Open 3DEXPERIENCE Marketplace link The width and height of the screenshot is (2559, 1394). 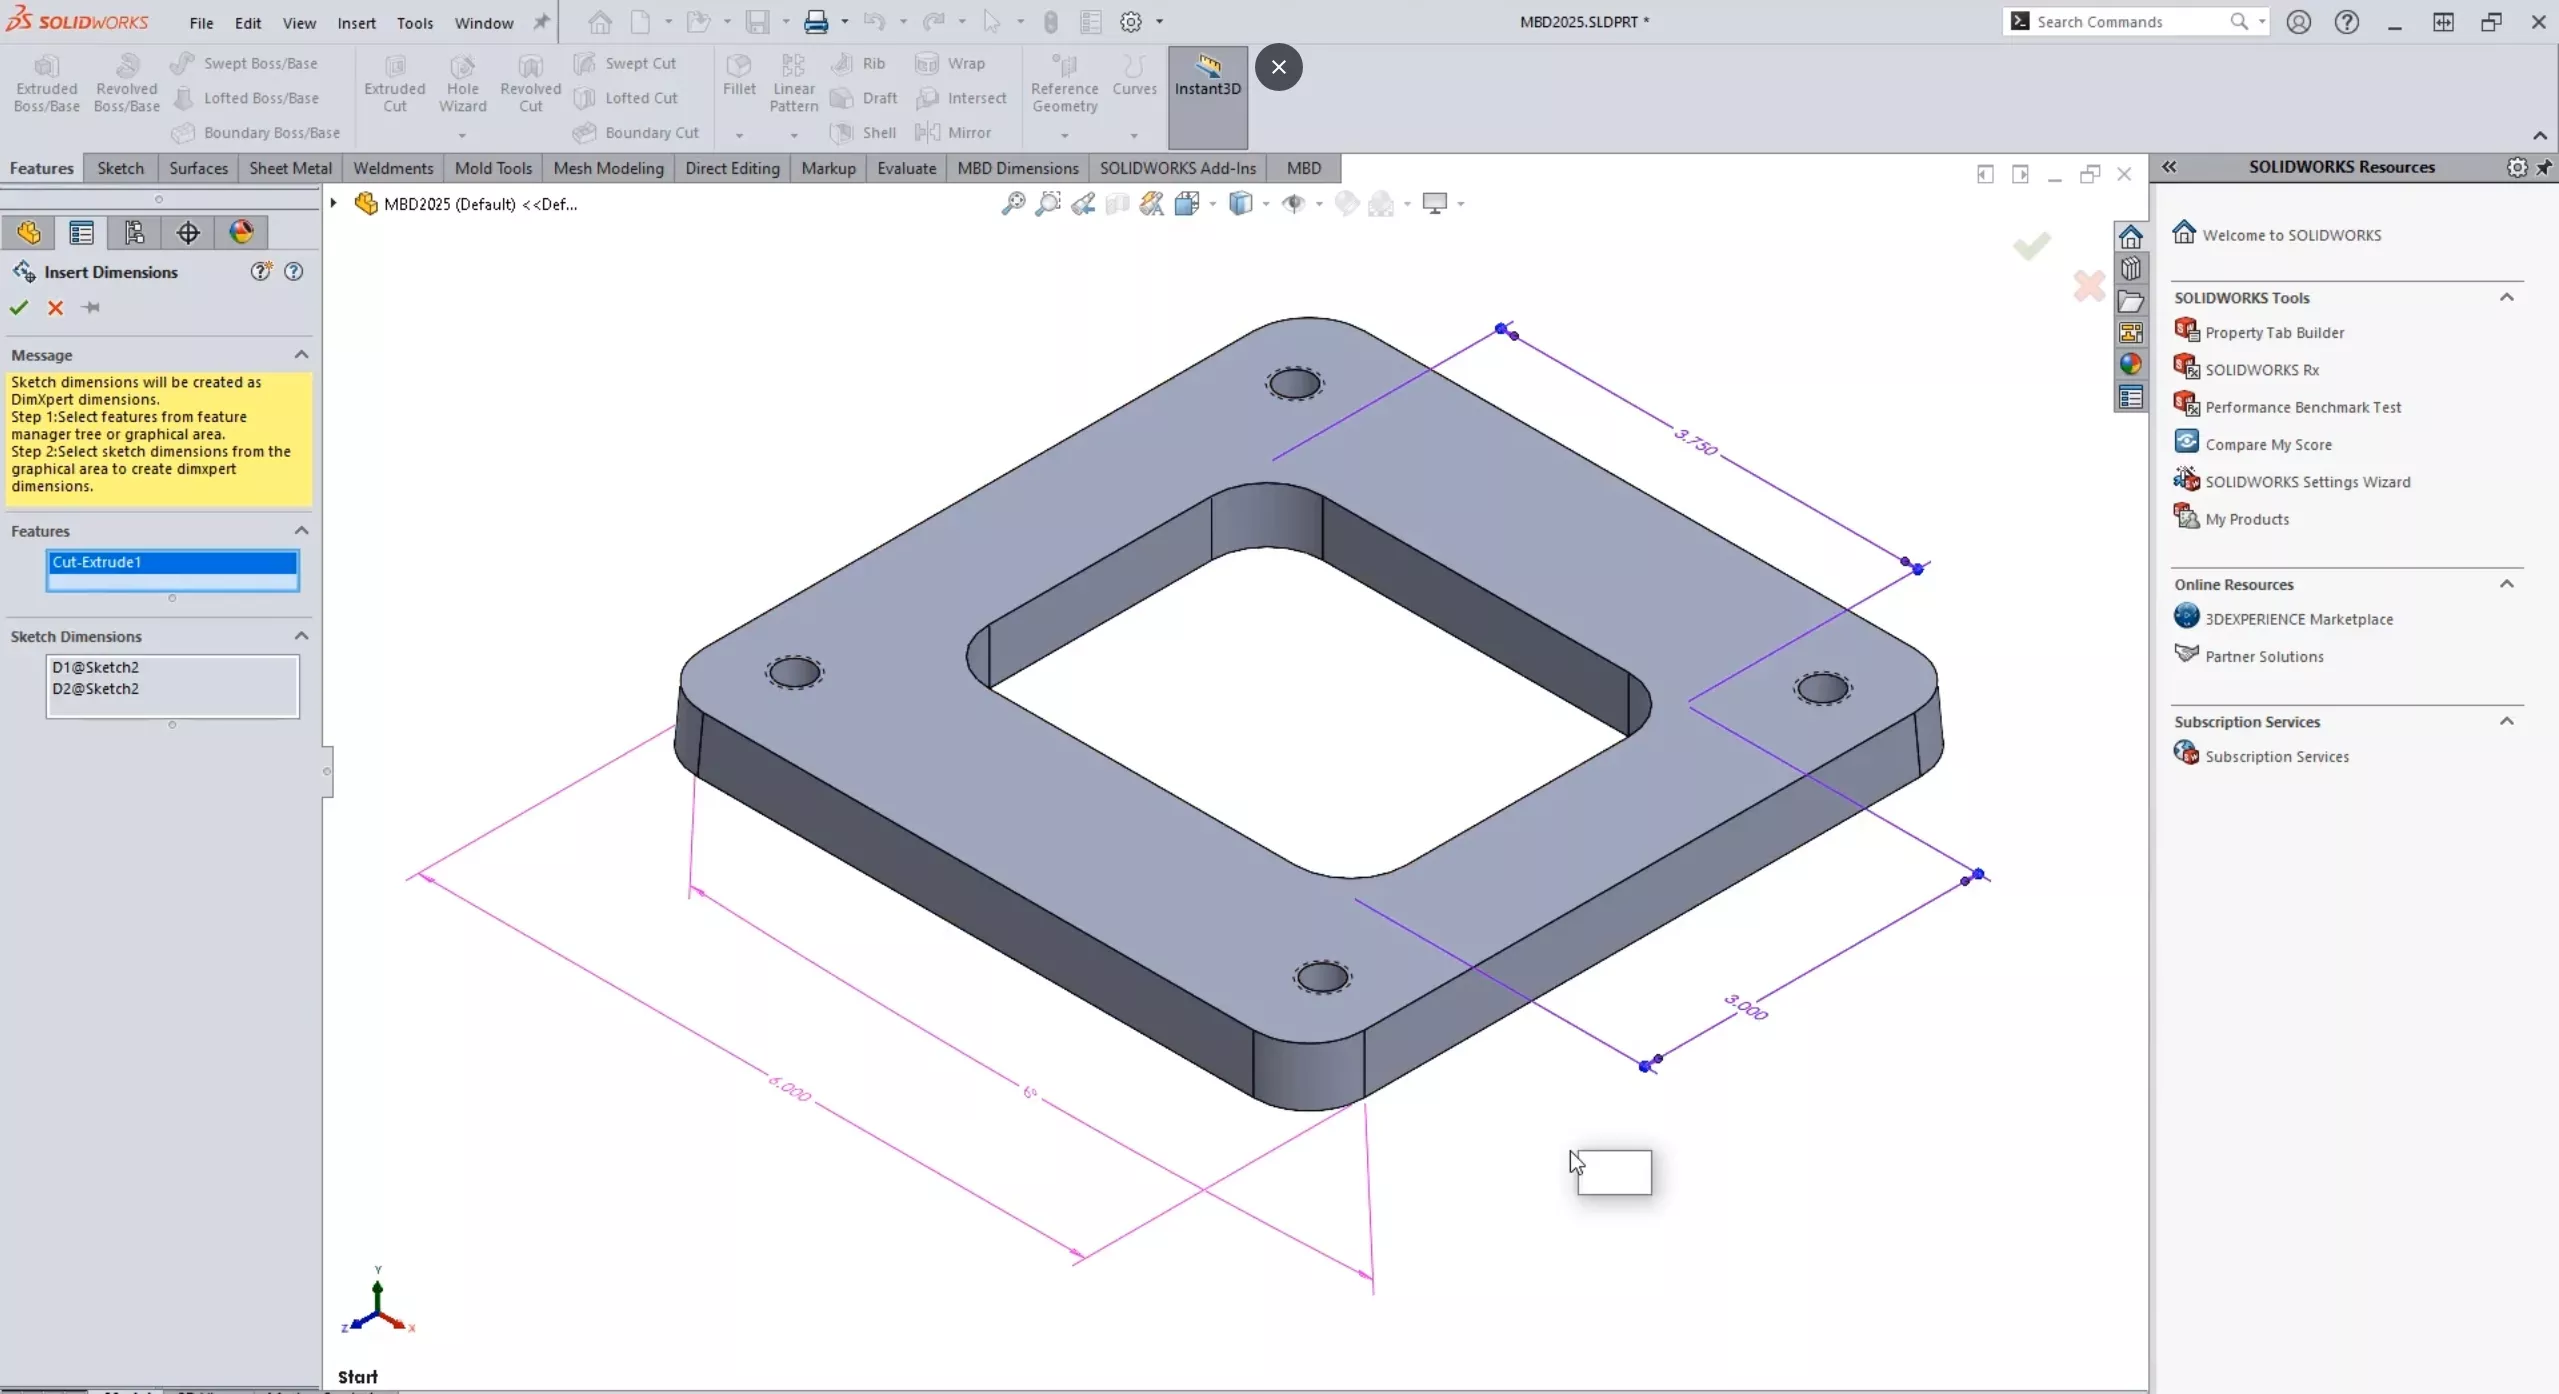point(2299,619)
